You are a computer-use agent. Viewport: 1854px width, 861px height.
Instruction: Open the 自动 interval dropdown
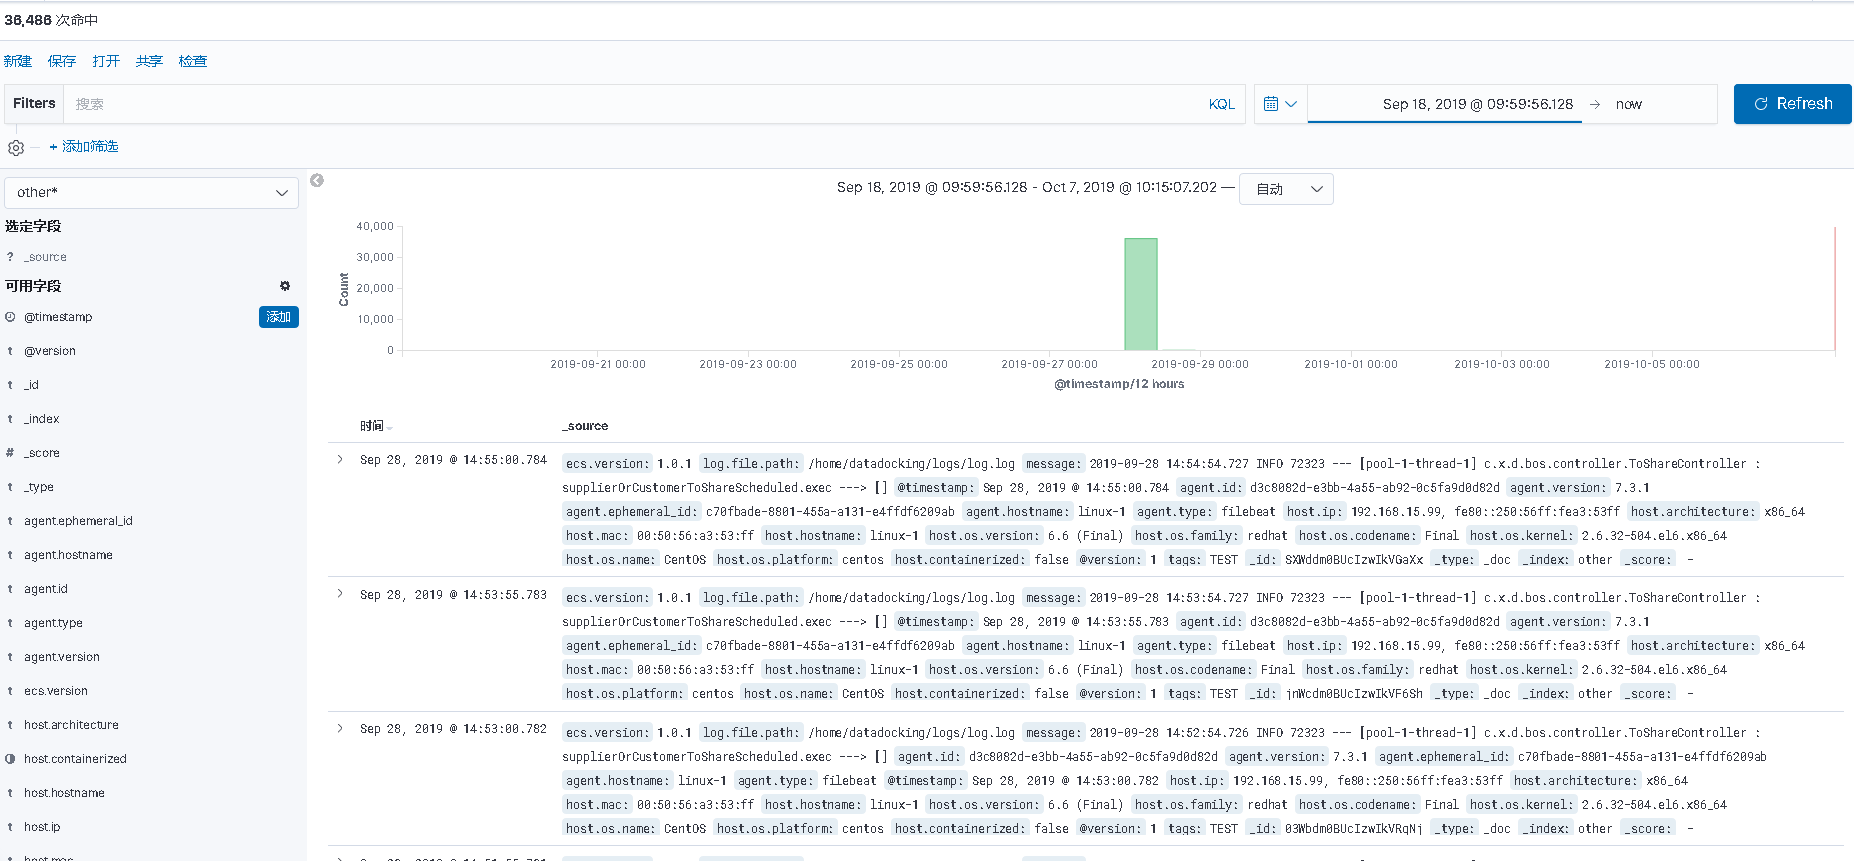pos(1286,189)
